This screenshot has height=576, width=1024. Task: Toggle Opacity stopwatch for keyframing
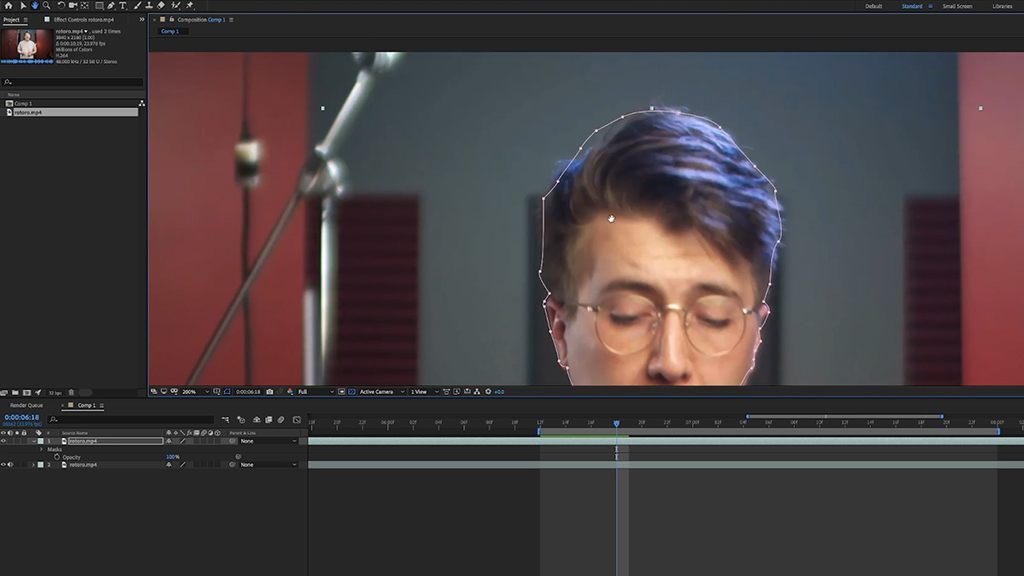(57, 457)
